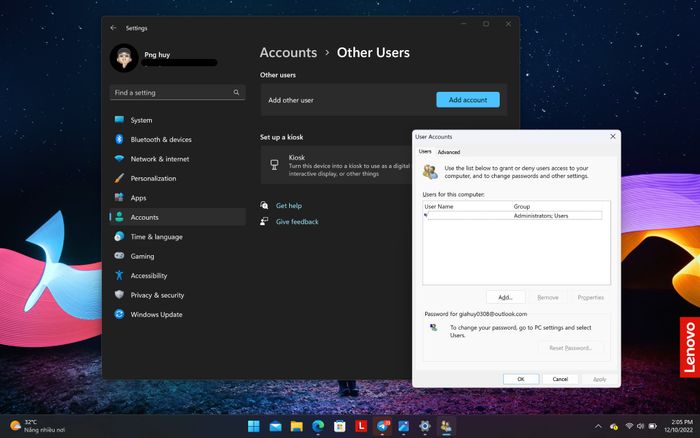
Task: Select the Administrators; Users account row
Action: pos(515,216)
